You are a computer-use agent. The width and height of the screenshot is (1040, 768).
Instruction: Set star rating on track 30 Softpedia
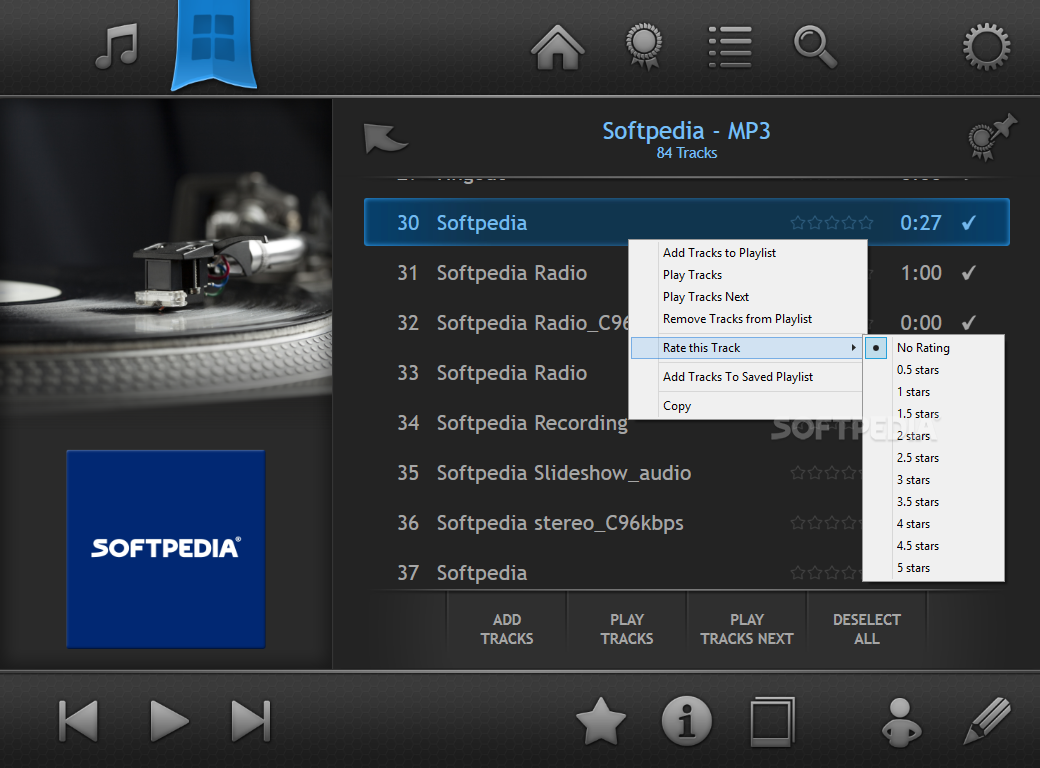(832, 223)
